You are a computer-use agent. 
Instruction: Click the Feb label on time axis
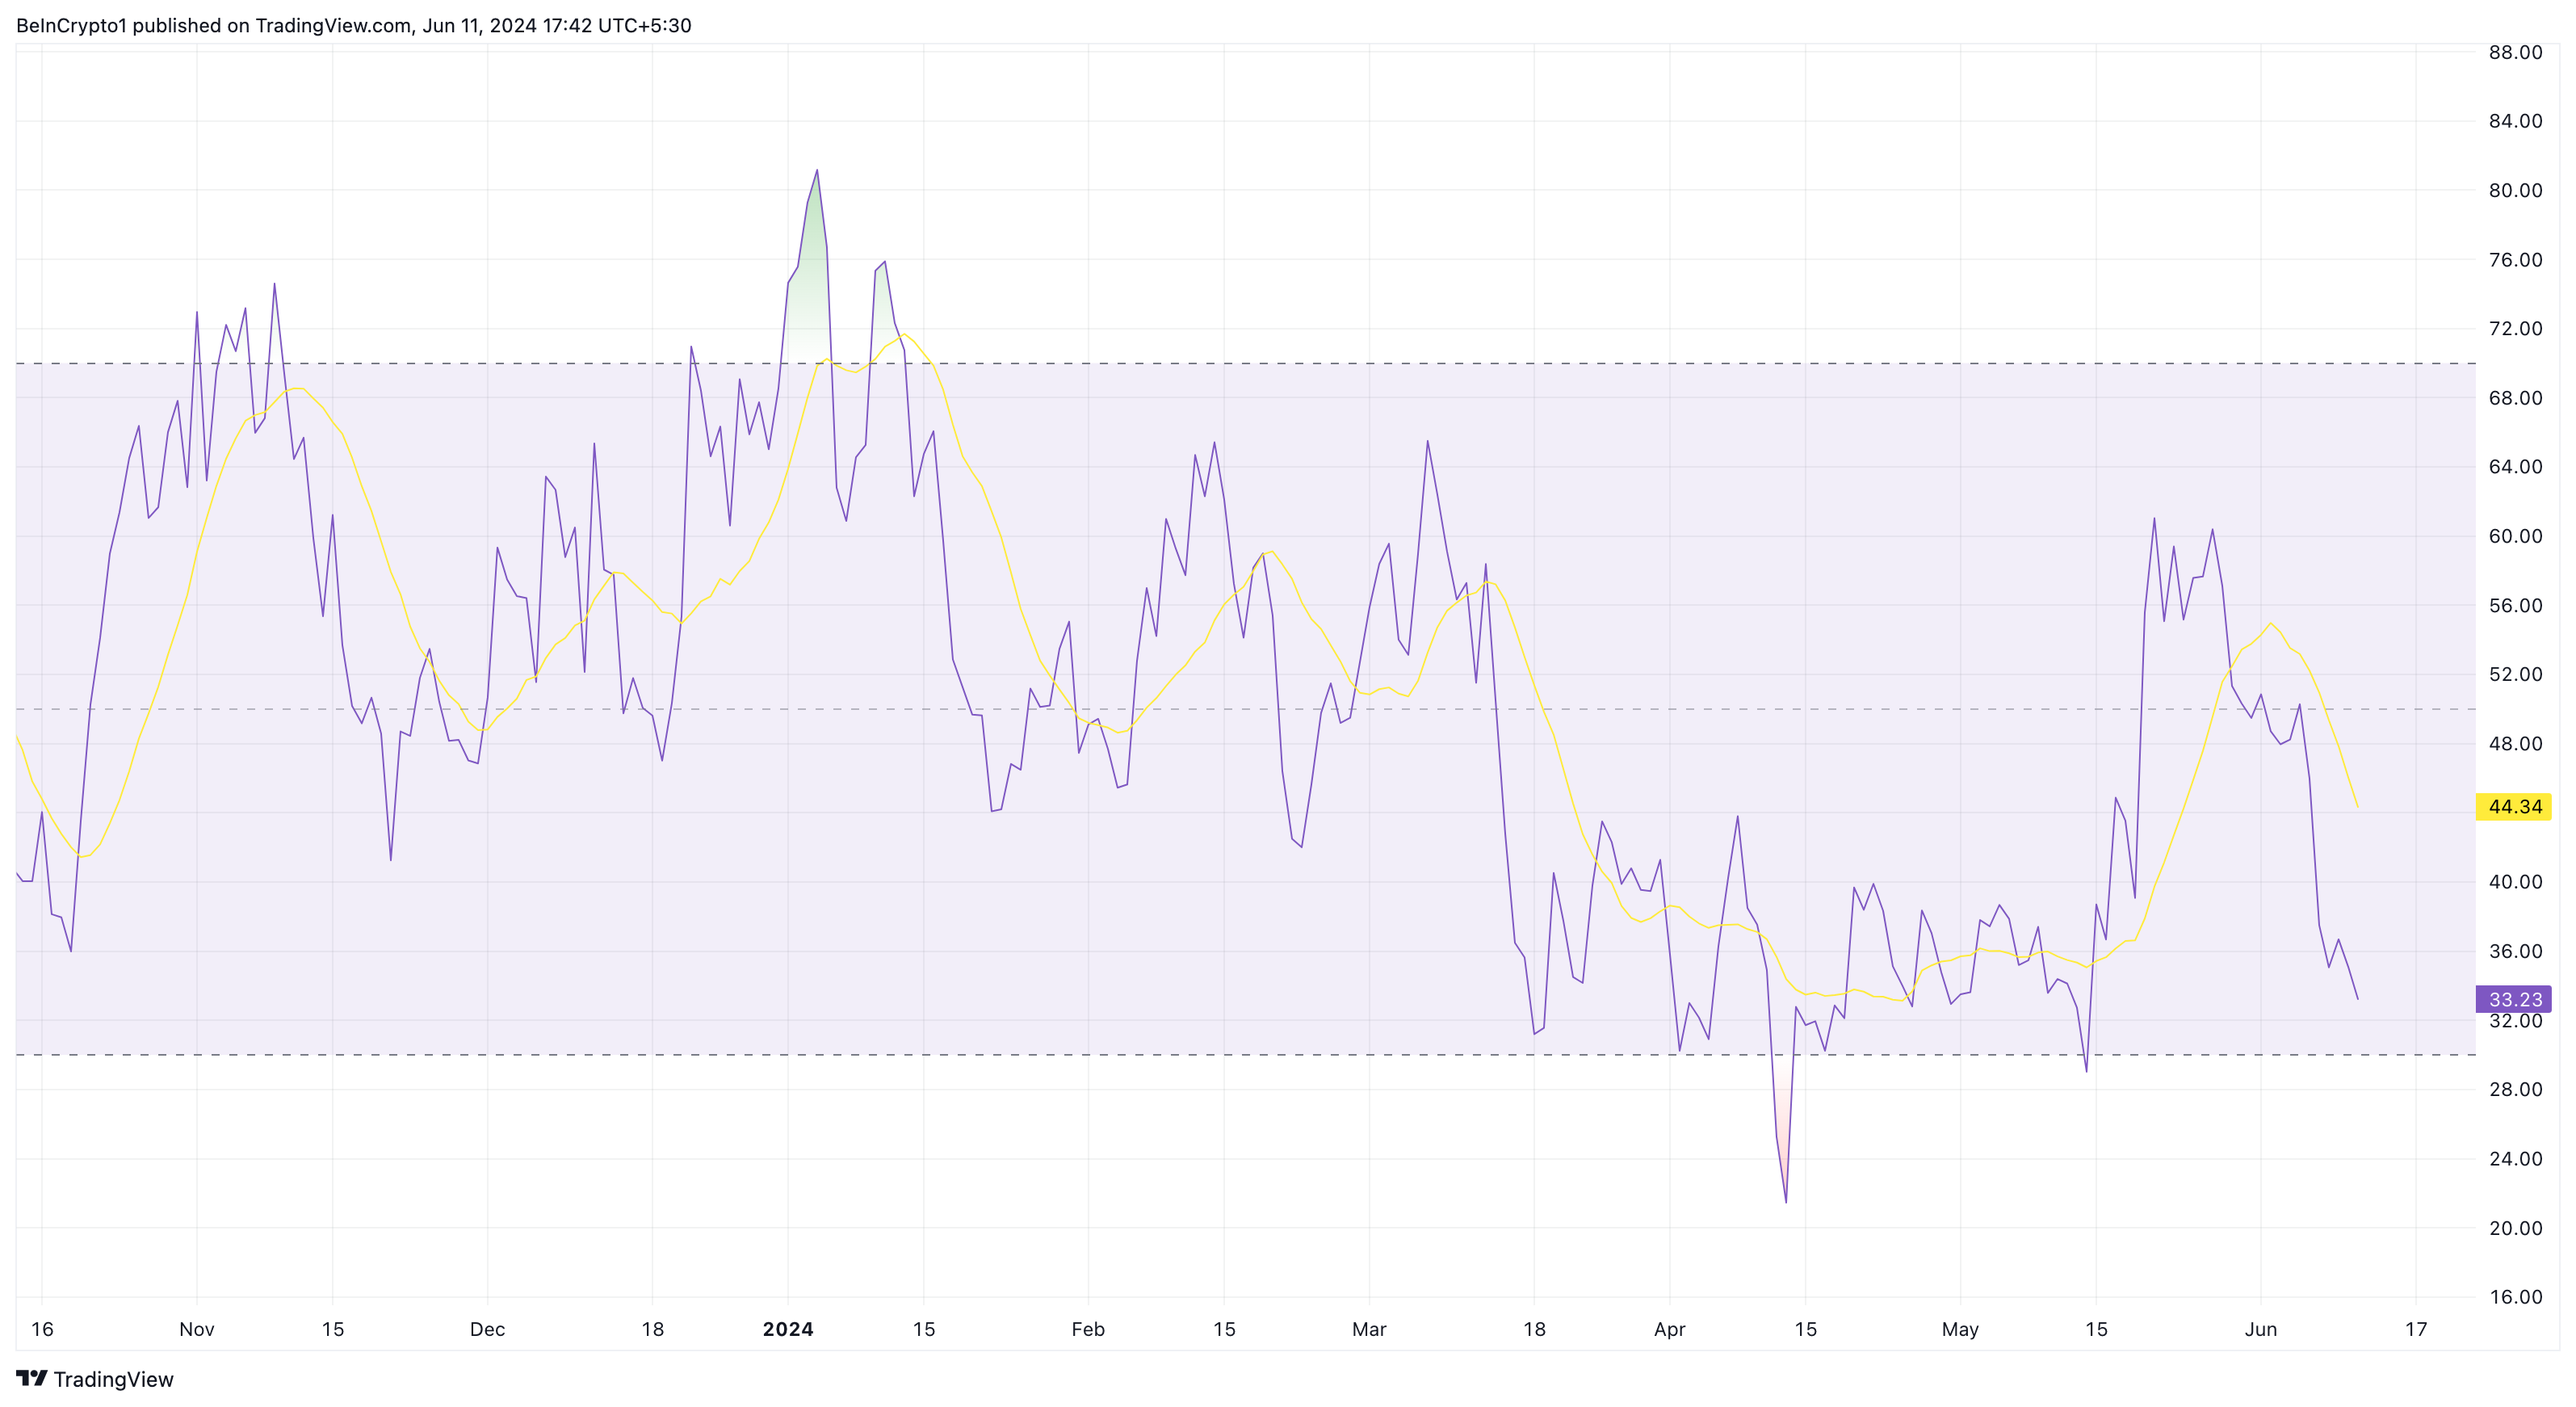pos(1088,1329)
